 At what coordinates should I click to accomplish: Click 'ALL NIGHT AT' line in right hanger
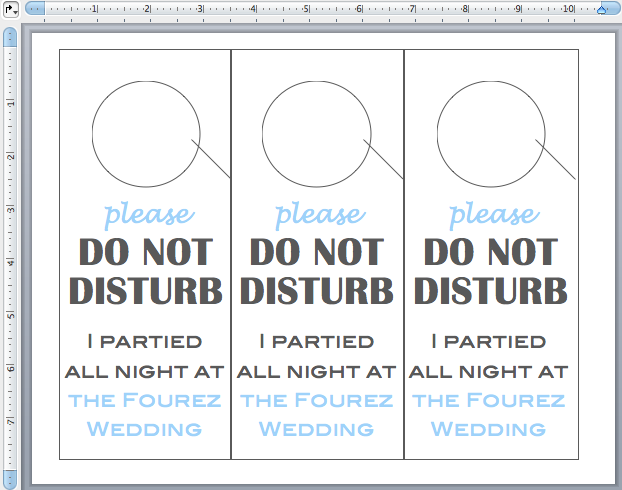coord(488,372)
